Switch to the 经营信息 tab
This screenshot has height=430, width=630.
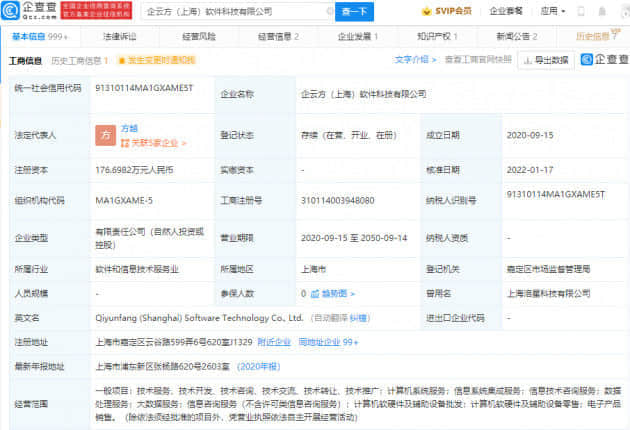(x=278, y=37)
